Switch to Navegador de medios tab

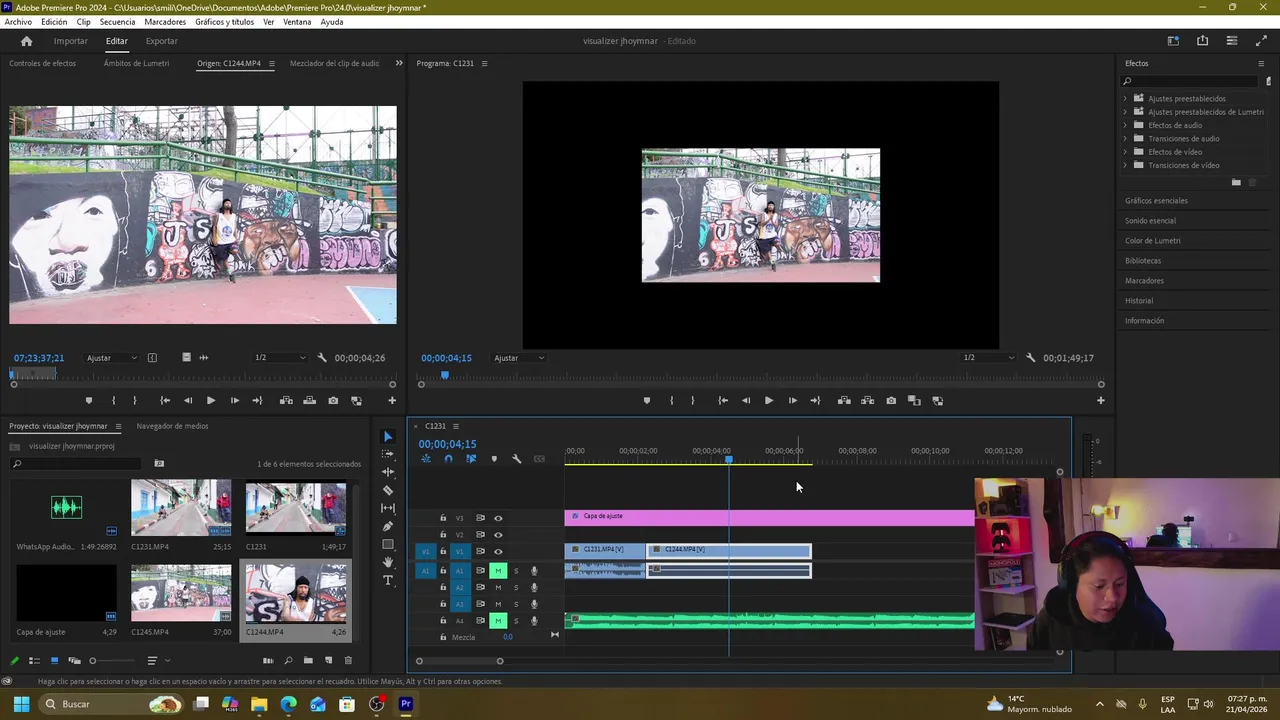(172, 426)
